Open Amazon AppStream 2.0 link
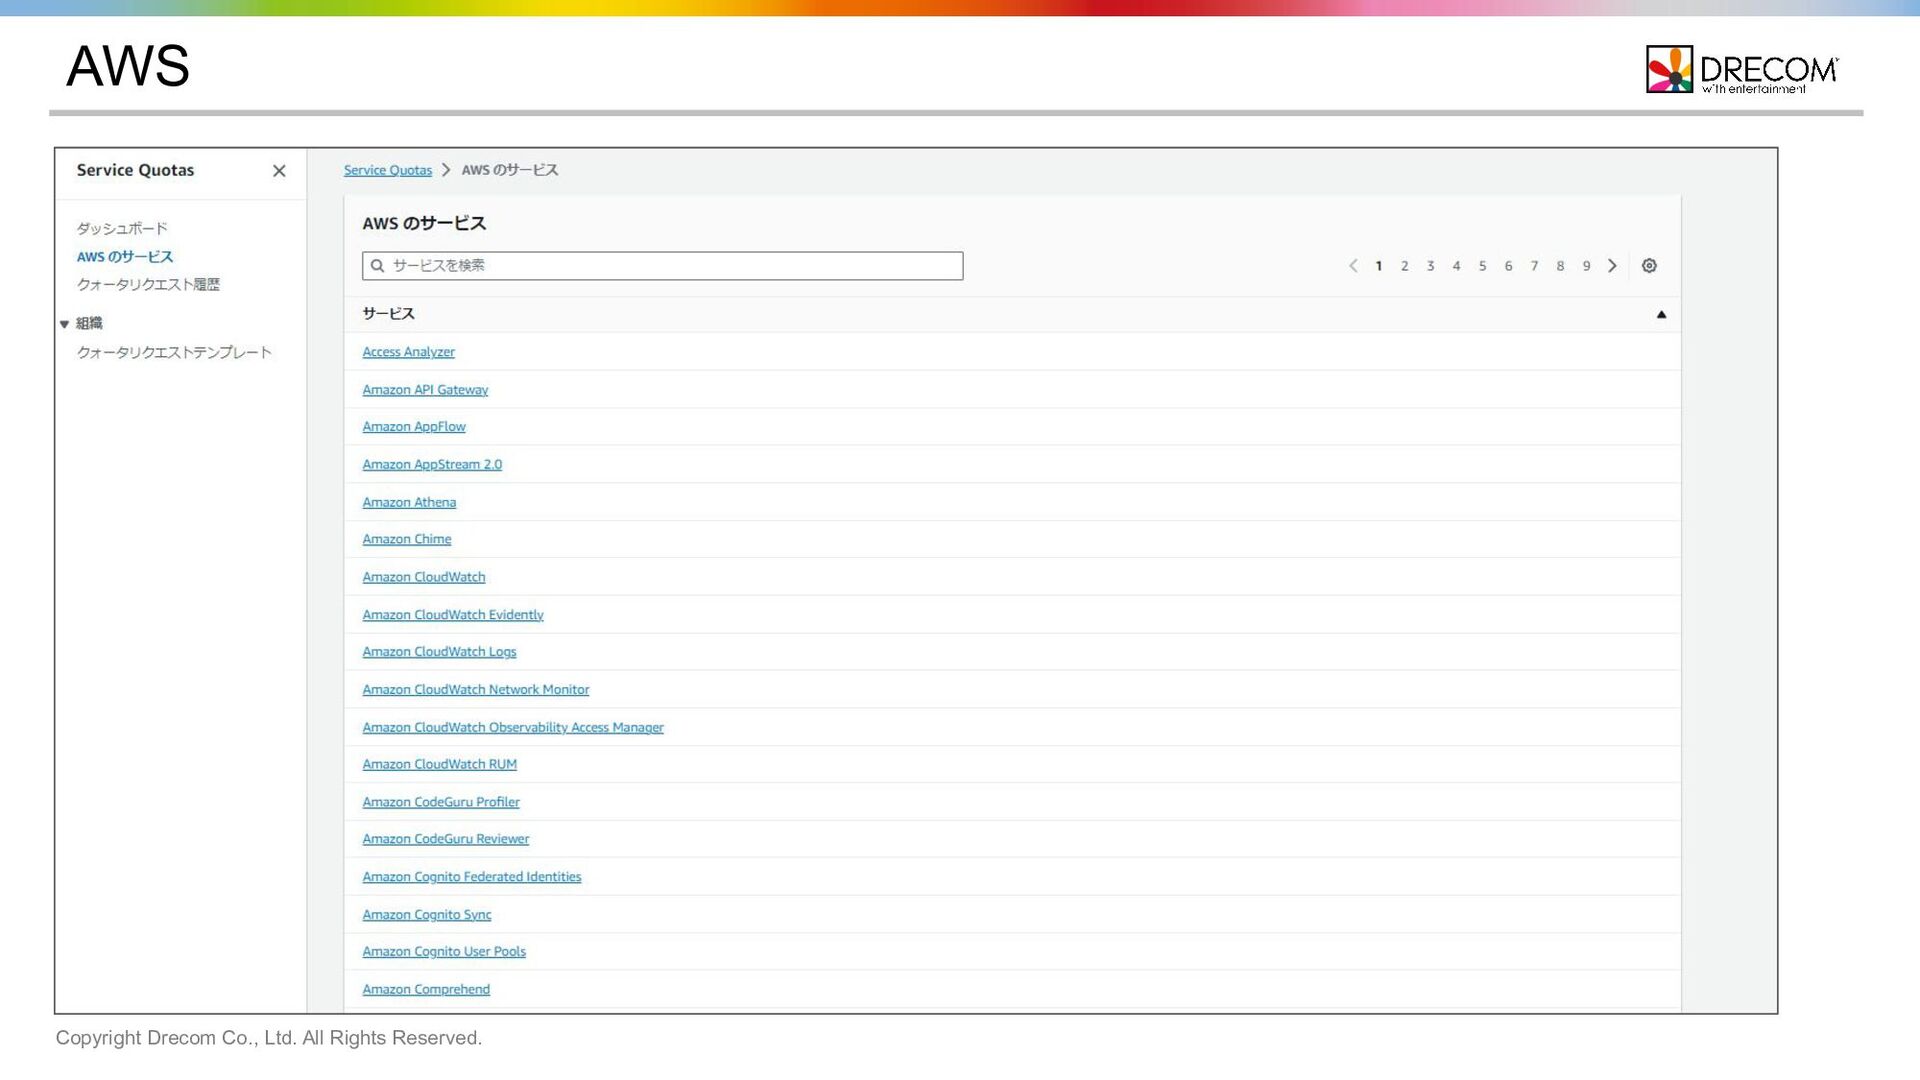1920x1080 pixels. (x=432, y=465)
